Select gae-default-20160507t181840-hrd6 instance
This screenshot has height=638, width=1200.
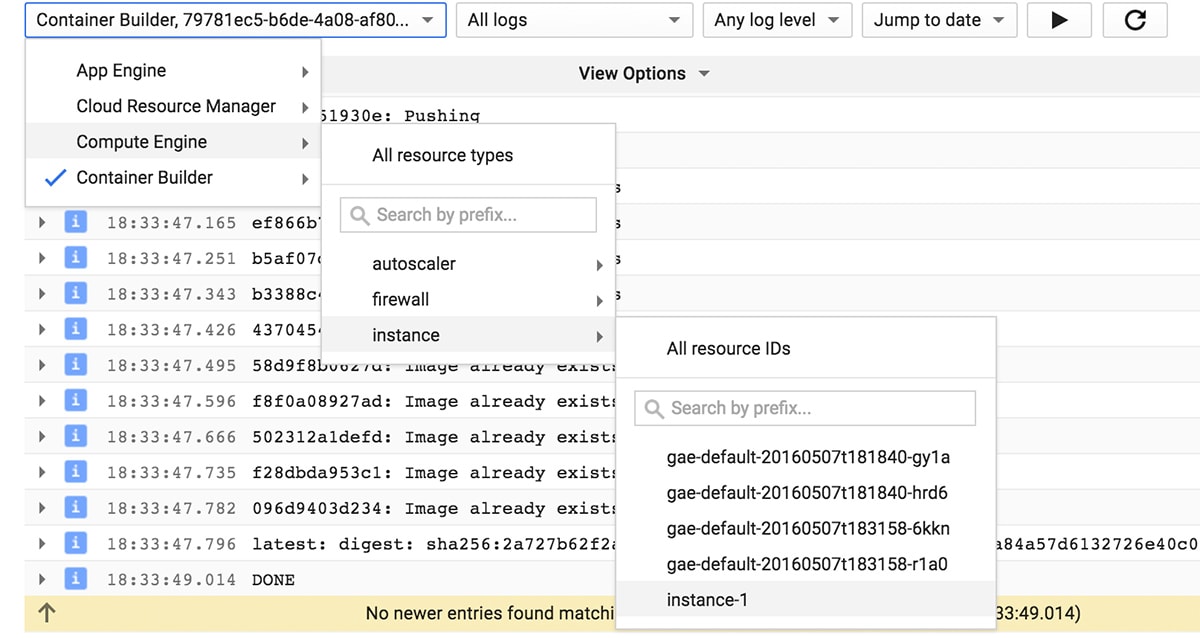(806, 493)
